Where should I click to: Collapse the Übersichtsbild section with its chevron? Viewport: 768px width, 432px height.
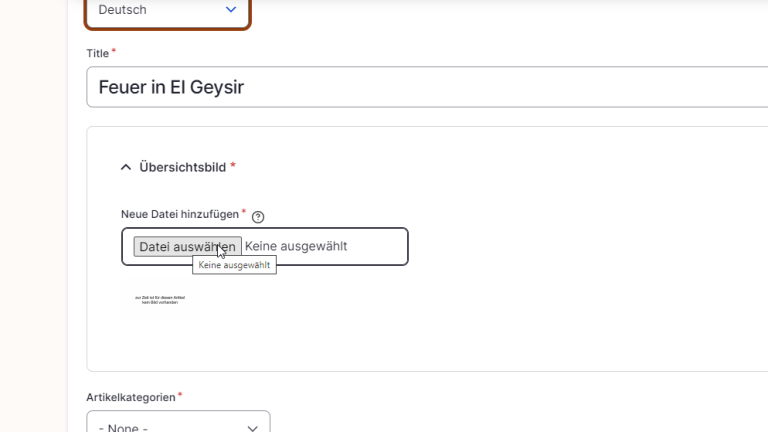click(x=126, y=168)
